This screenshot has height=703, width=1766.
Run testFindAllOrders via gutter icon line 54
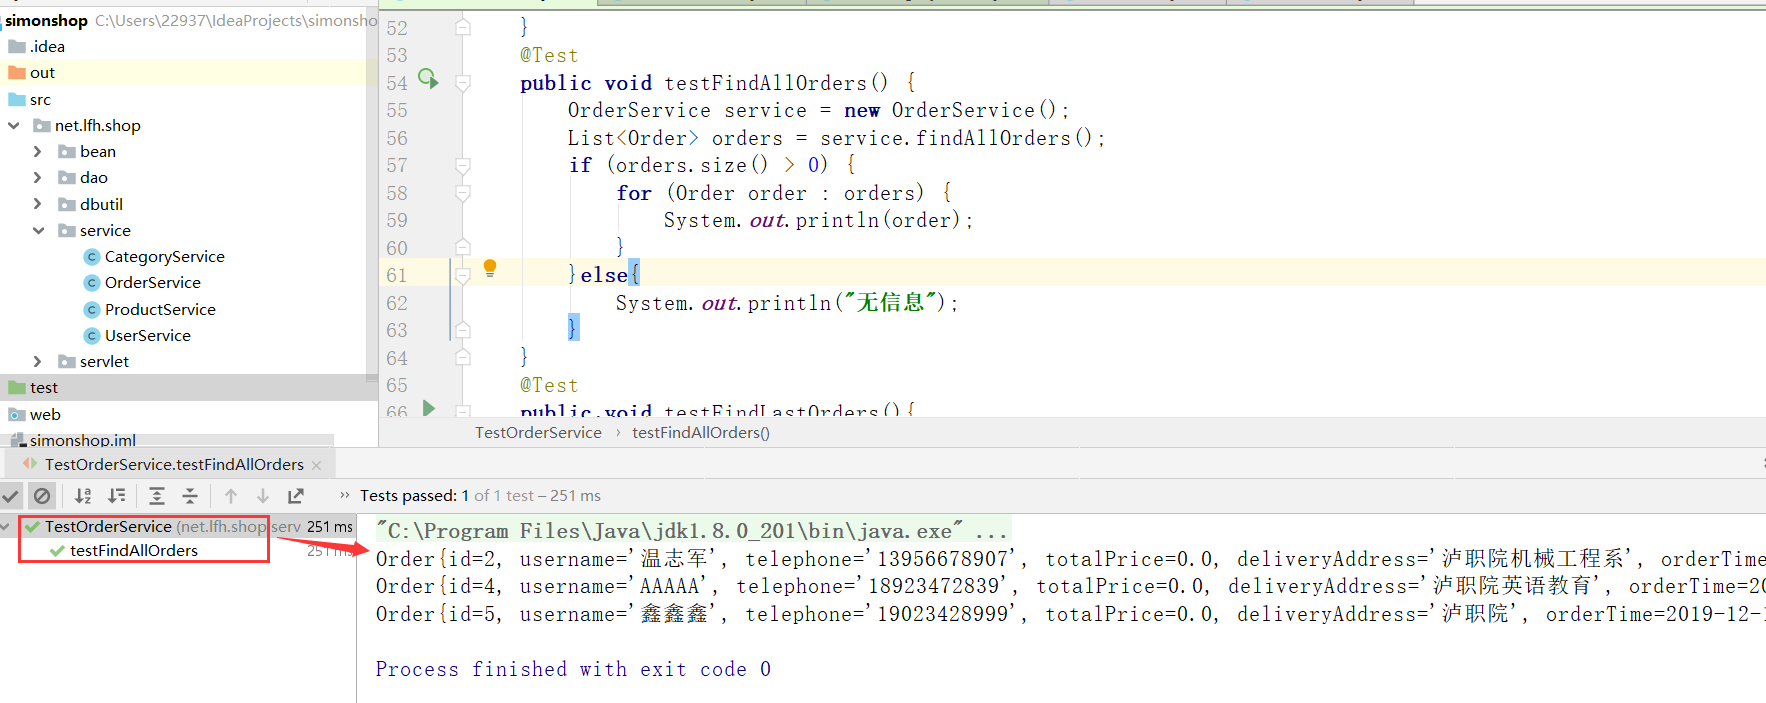click(x=428, y=79)
